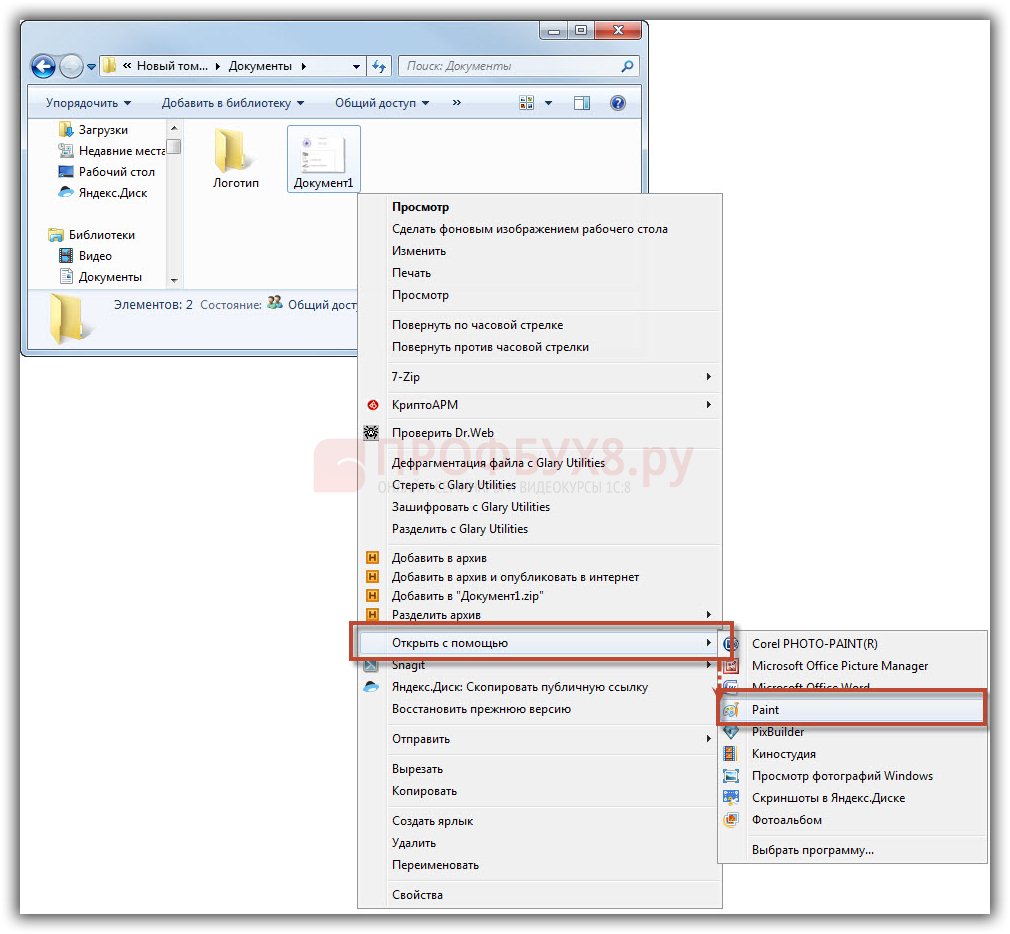Click the Фотоальбом icon
This screenshot has height=934, width=1010.
731,820
